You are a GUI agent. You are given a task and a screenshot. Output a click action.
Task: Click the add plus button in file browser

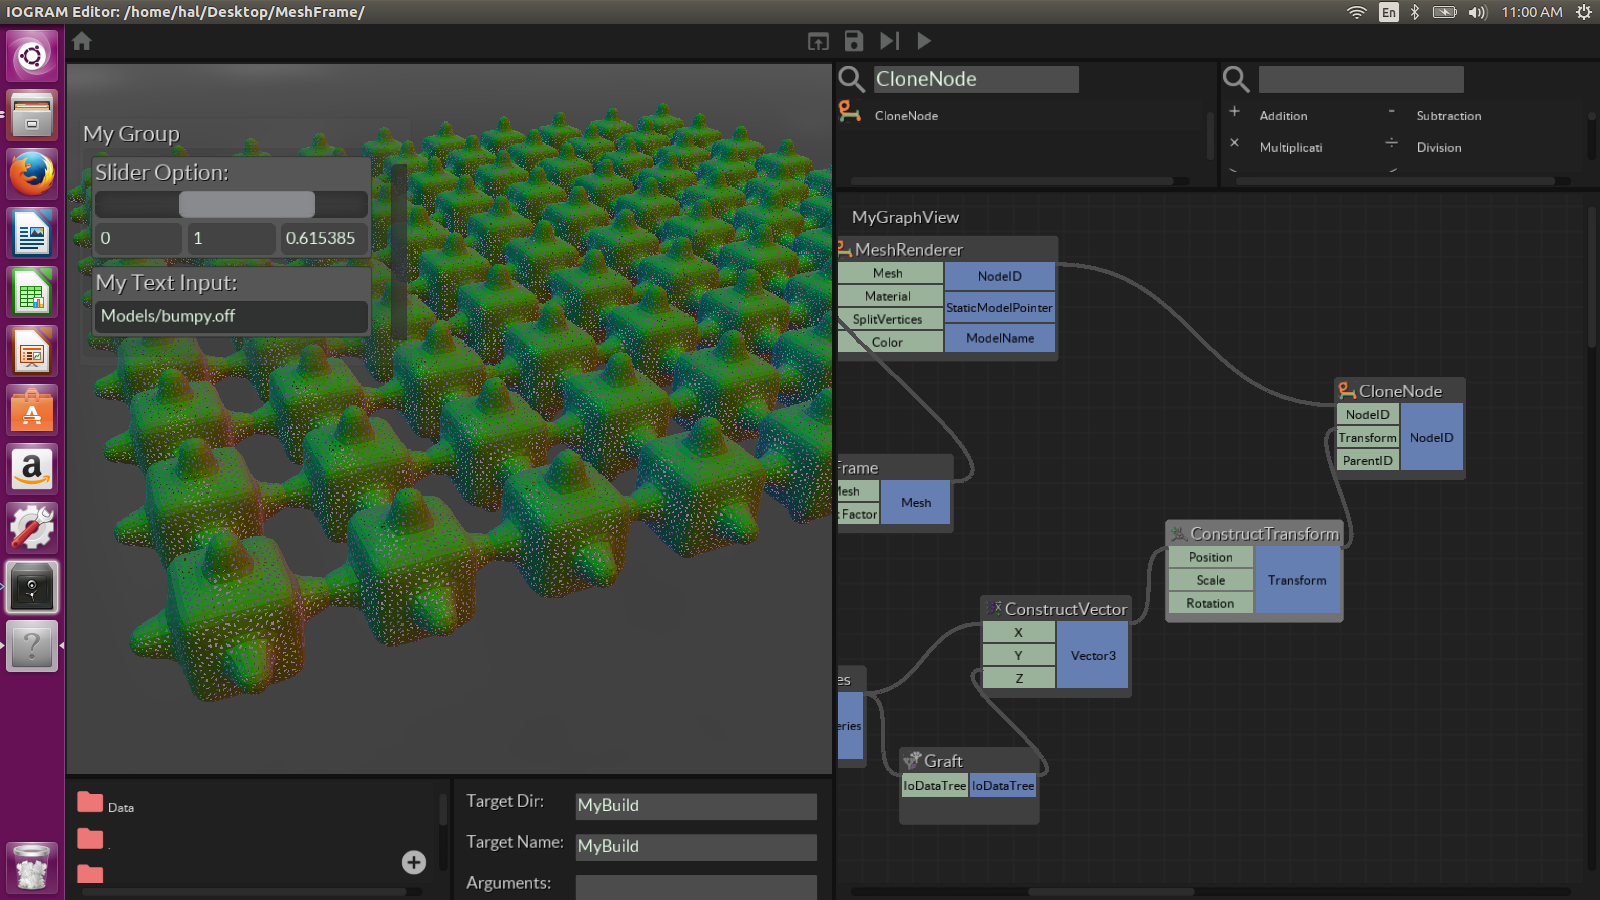[414, 862]
